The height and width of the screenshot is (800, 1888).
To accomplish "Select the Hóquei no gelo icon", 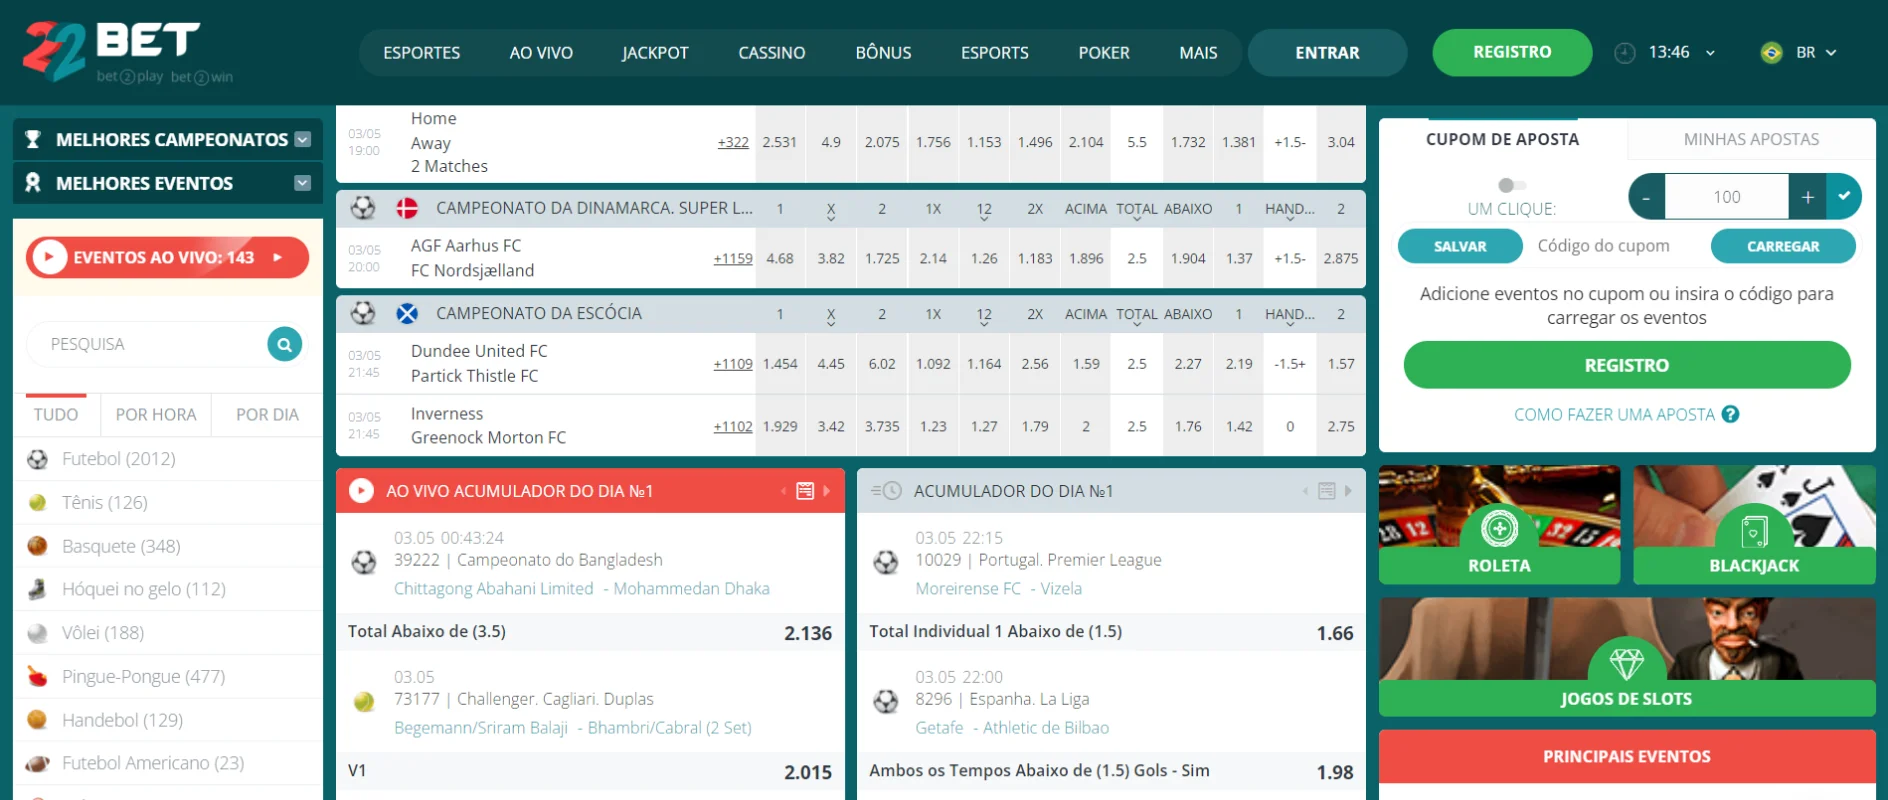I will click(x=37, y=589).
